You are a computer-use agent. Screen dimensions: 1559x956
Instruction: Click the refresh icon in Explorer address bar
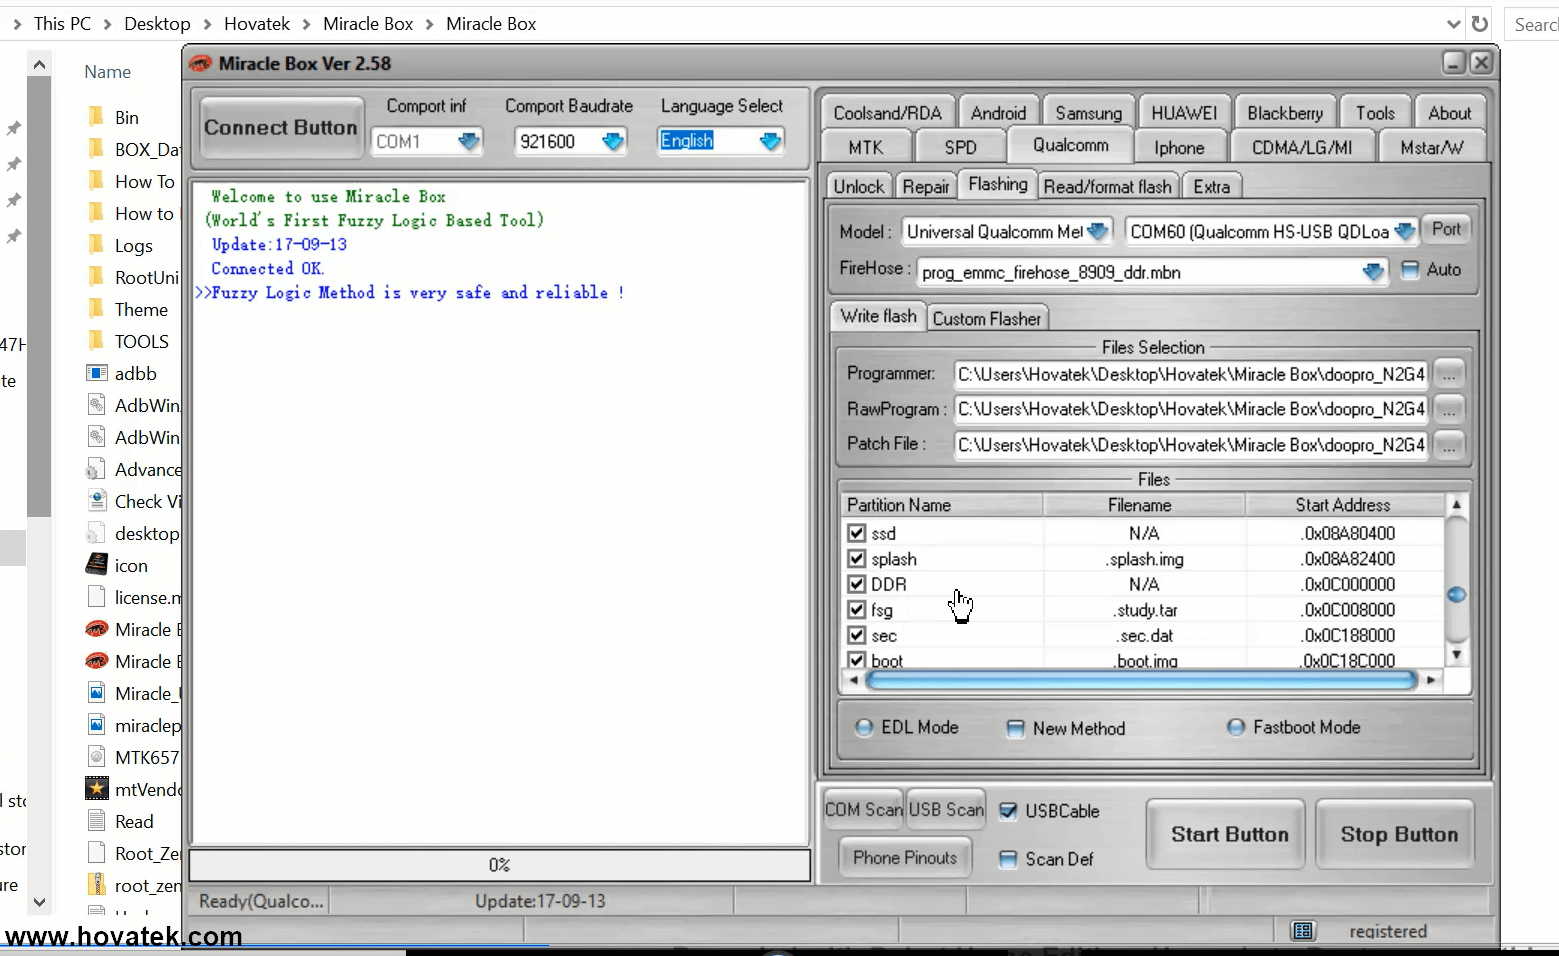(1480, 24)
